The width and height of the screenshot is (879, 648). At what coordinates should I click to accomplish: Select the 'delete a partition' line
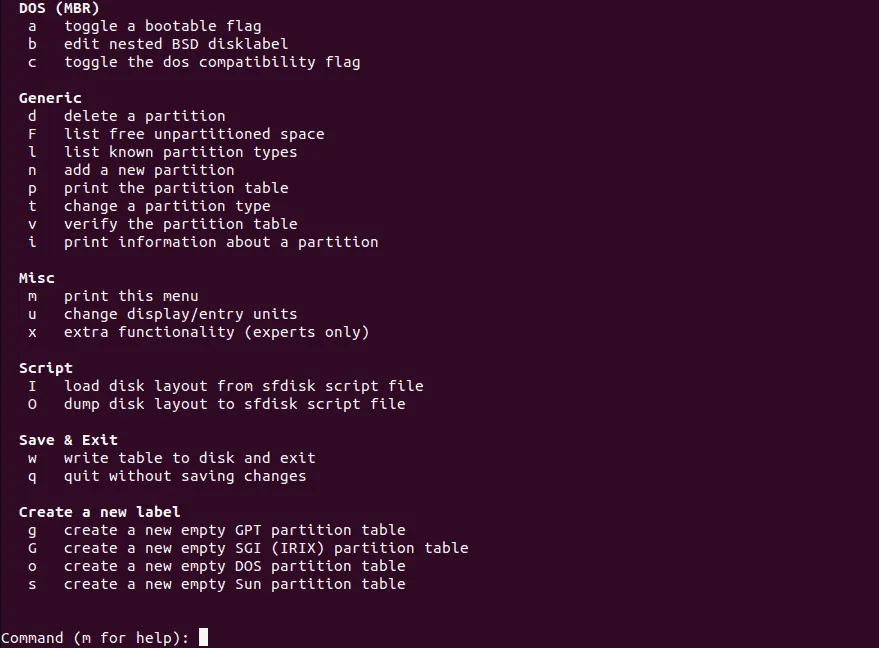[145, 116]
